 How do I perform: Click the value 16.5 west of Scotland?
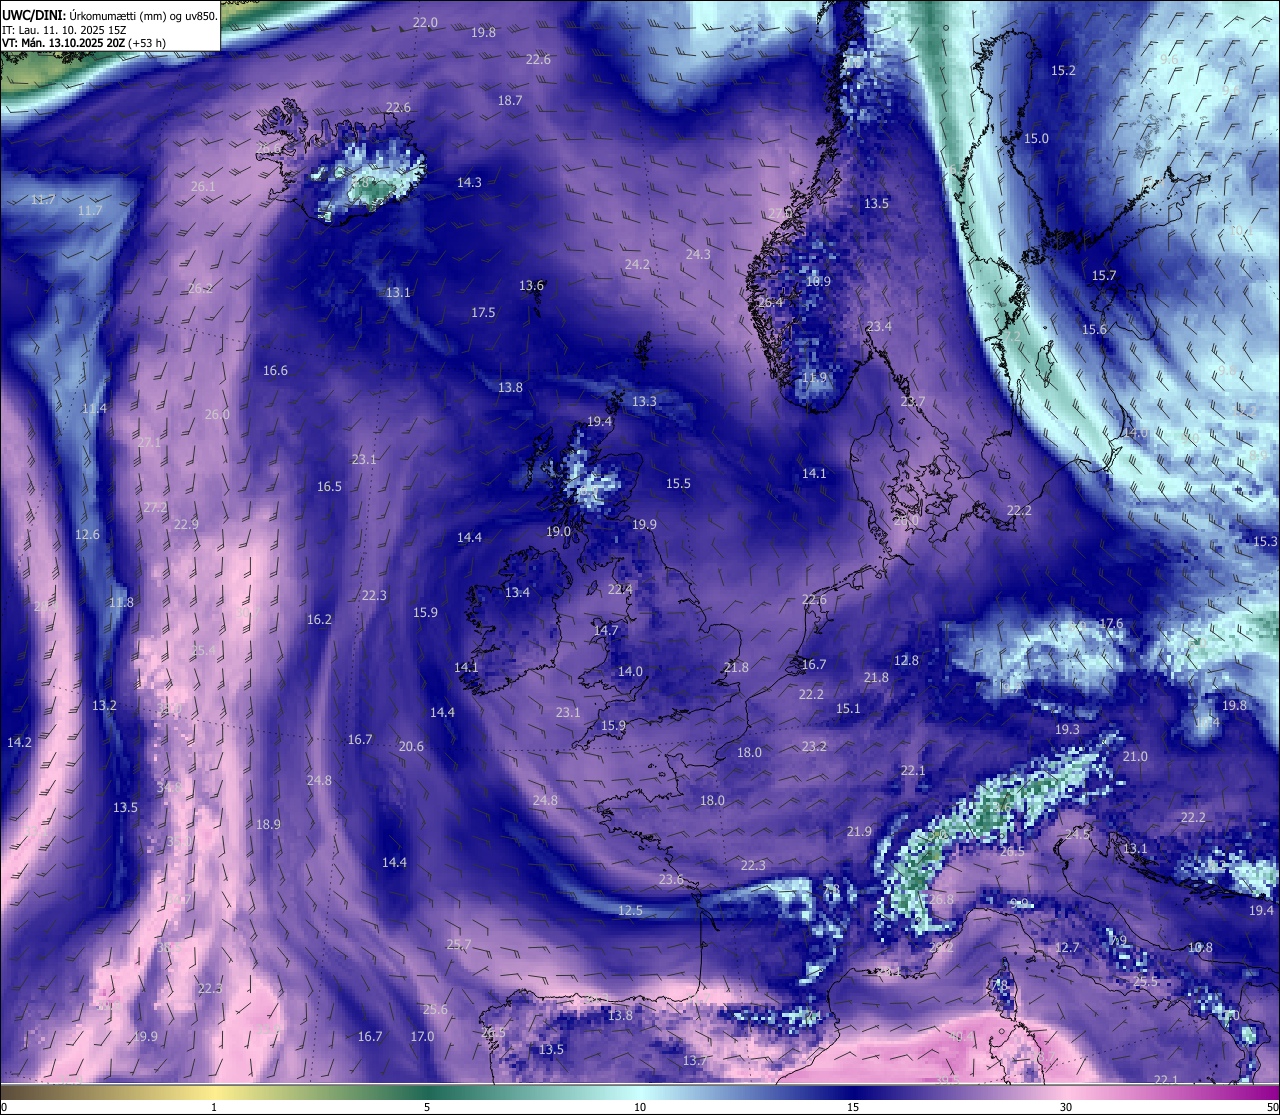point(329,486)
